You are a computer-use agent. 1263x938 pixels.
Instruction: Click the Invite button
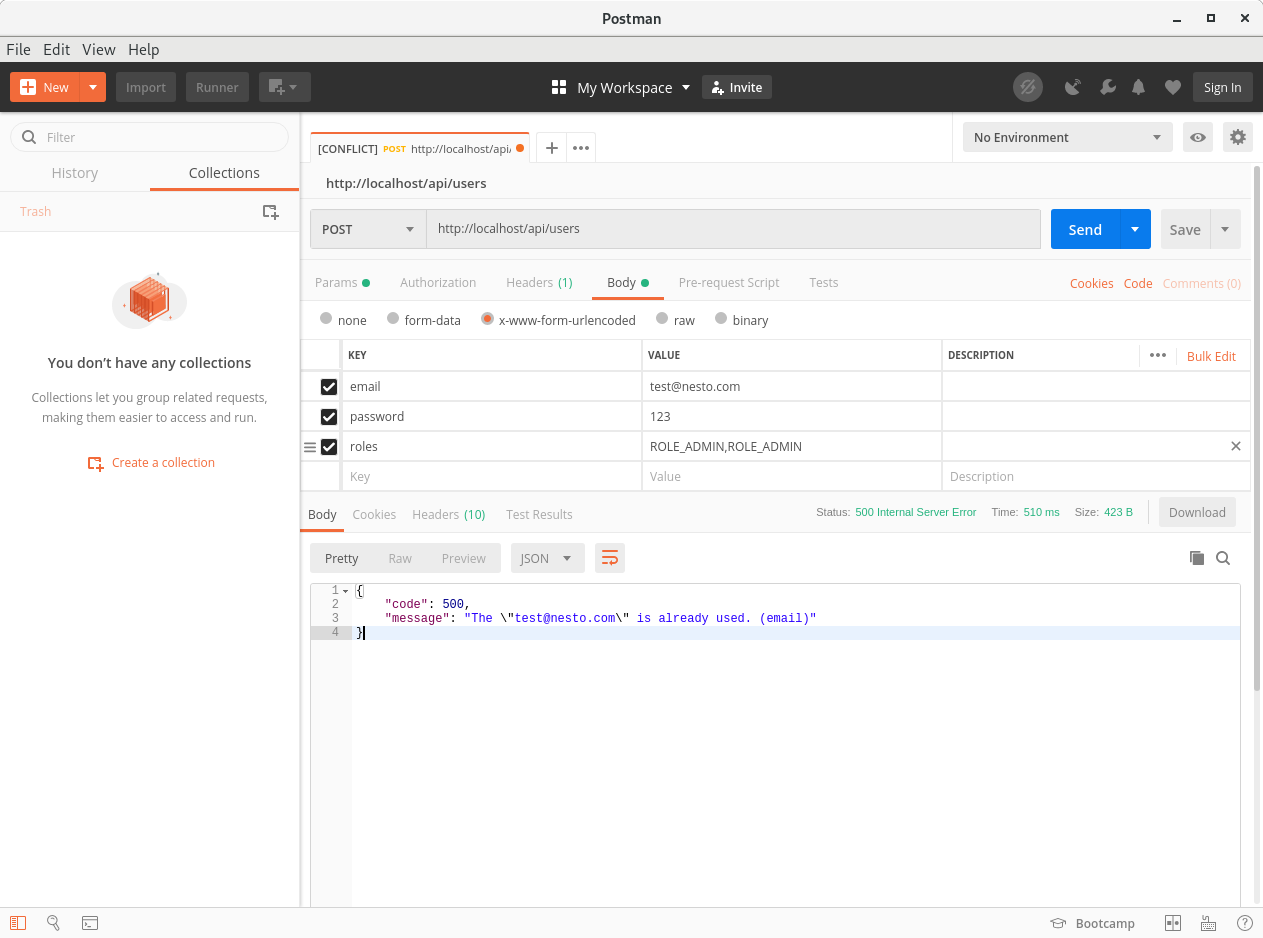coord(737,87)
